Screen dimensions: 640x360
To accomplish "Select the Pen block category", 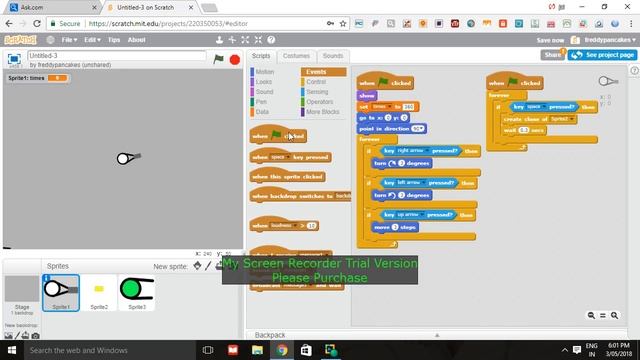I will point(261,102).
